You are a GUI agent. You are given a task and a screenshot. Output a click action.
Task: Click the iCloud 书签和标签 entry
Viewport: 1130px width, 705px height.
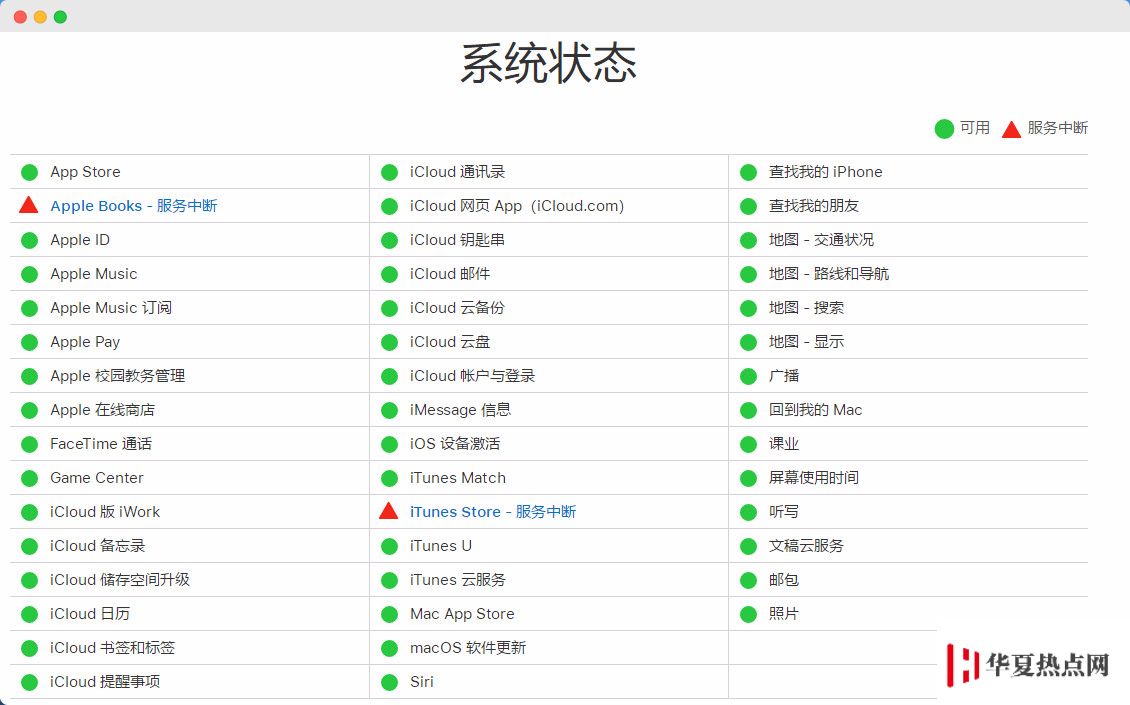(x=112, y=647)
